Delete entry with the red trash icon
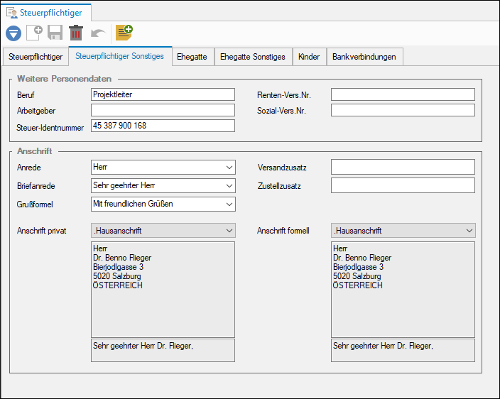The height and width of the screenshot is (399, 500). point(76,33)
